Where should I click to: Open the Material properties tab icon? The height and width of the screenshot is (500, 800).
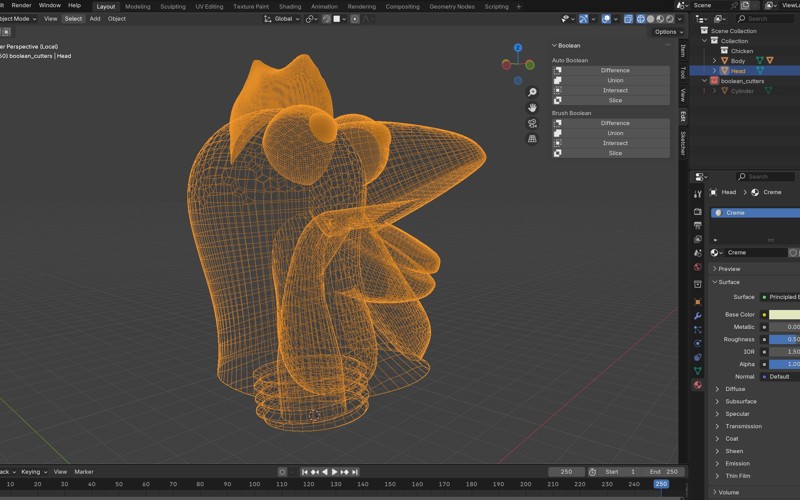(698, 385)
